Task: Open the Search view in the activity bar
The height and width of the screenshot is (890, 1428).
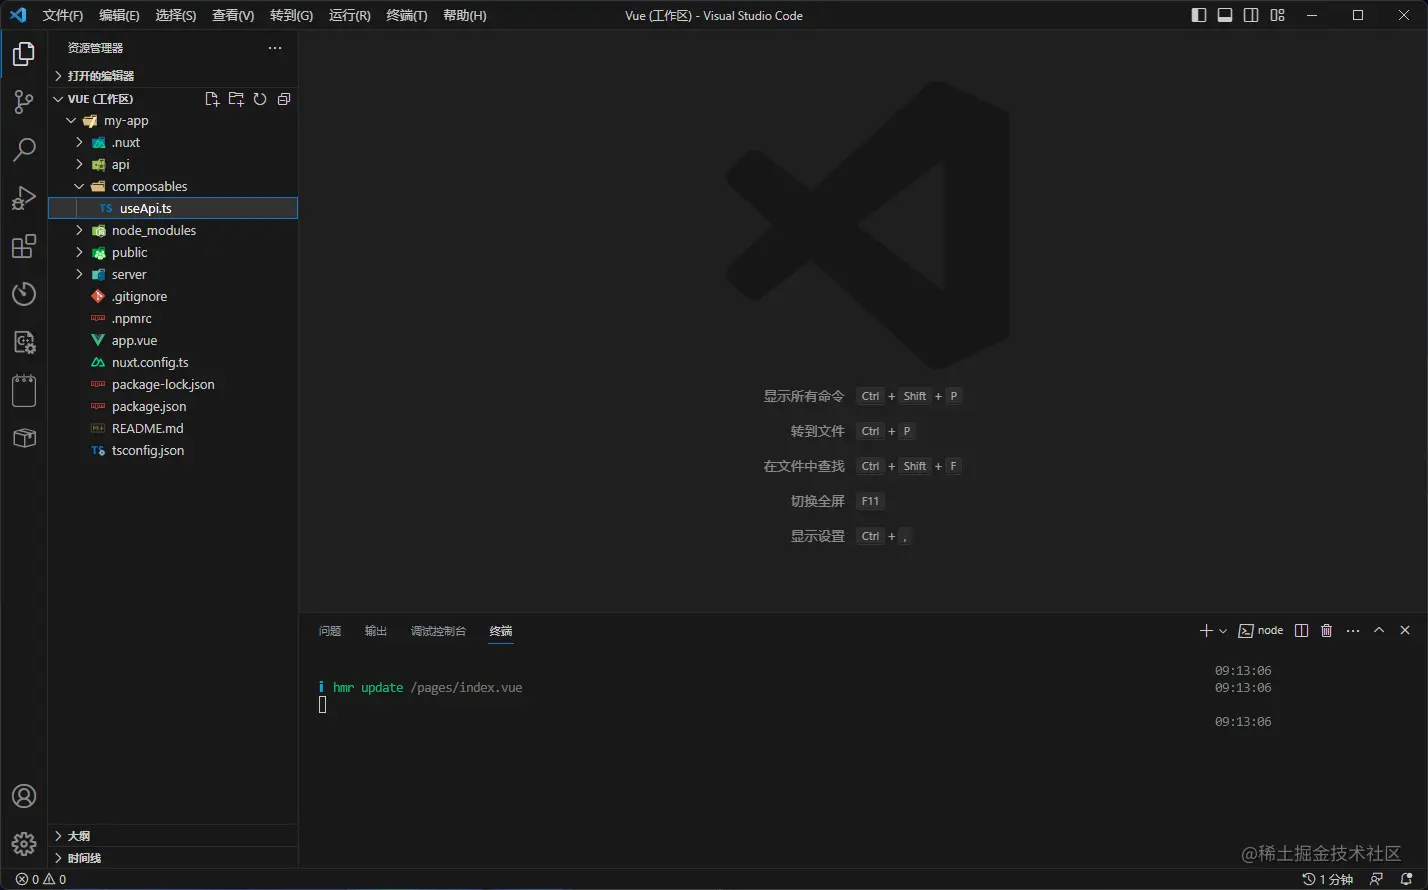Action: pyautogui.click(x=24, y=150)
